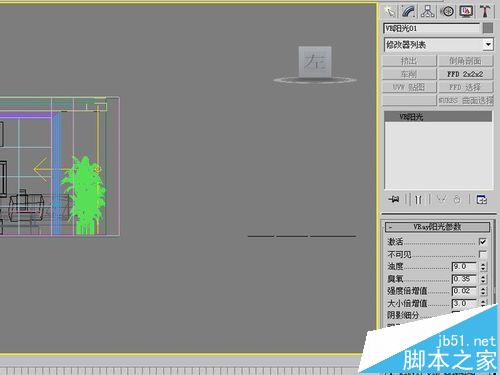Open the Hierarchy panel tab
The width and height of the screenshot is (500, 375).
tap(428, 12)
